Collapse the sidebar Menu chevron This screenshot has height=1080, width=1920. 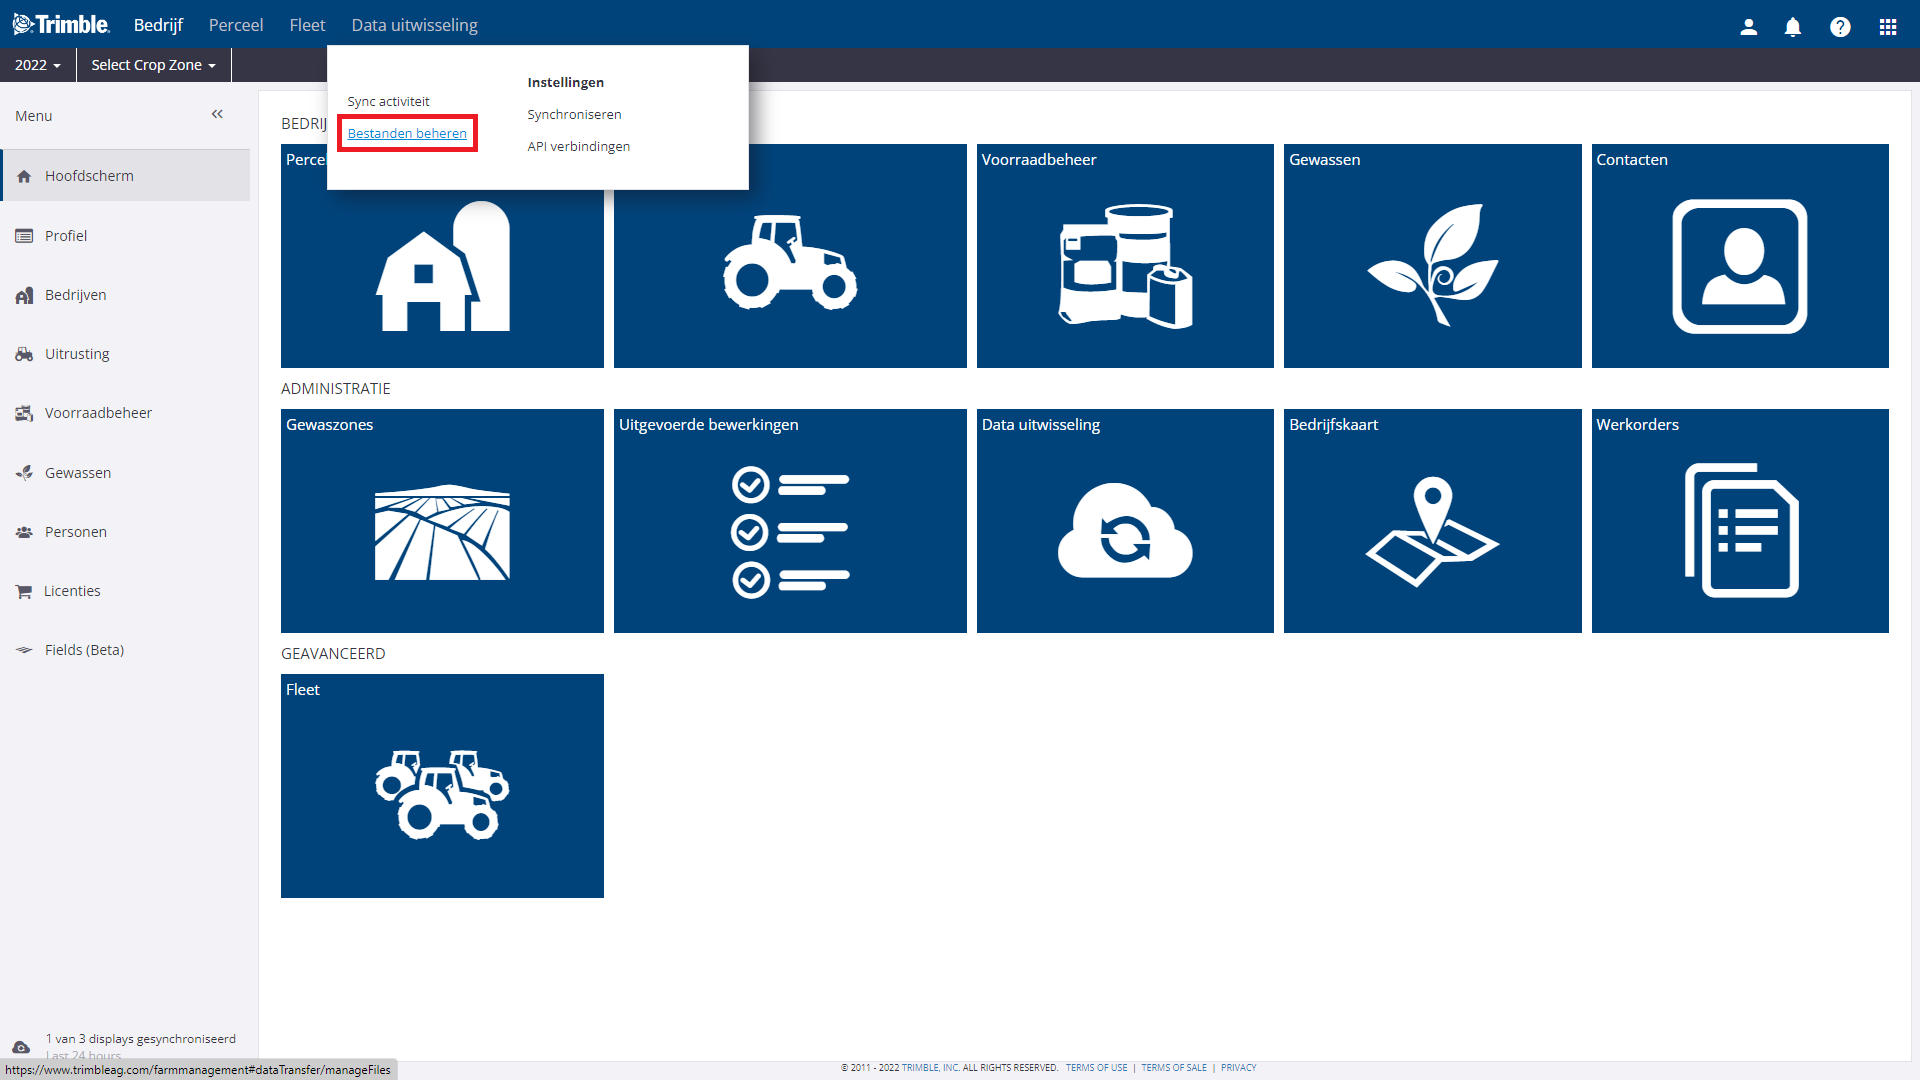[217, 114]
